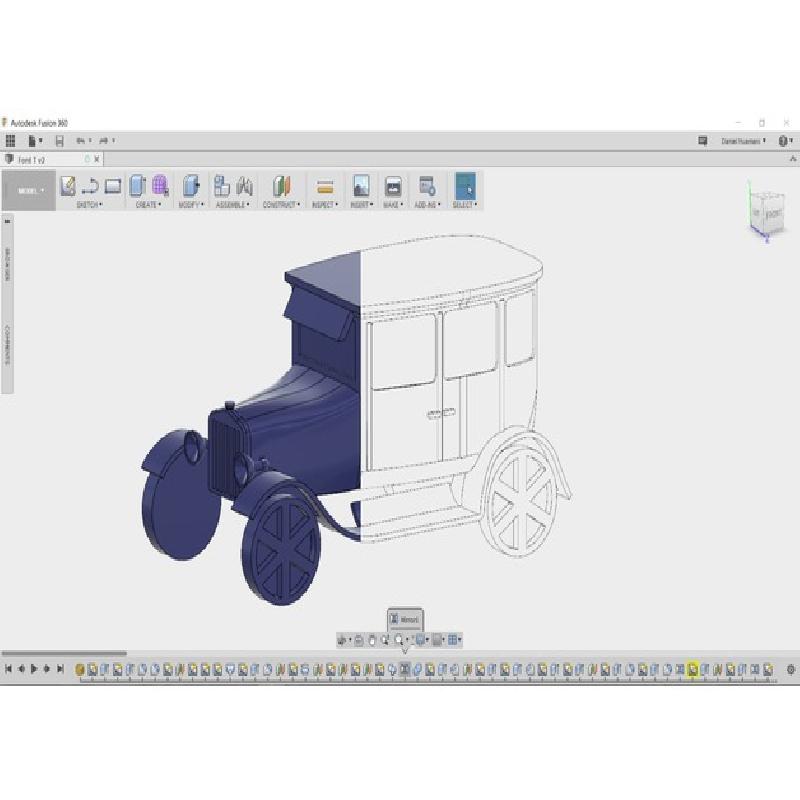Close the Ford T document tab

[97, 159]
